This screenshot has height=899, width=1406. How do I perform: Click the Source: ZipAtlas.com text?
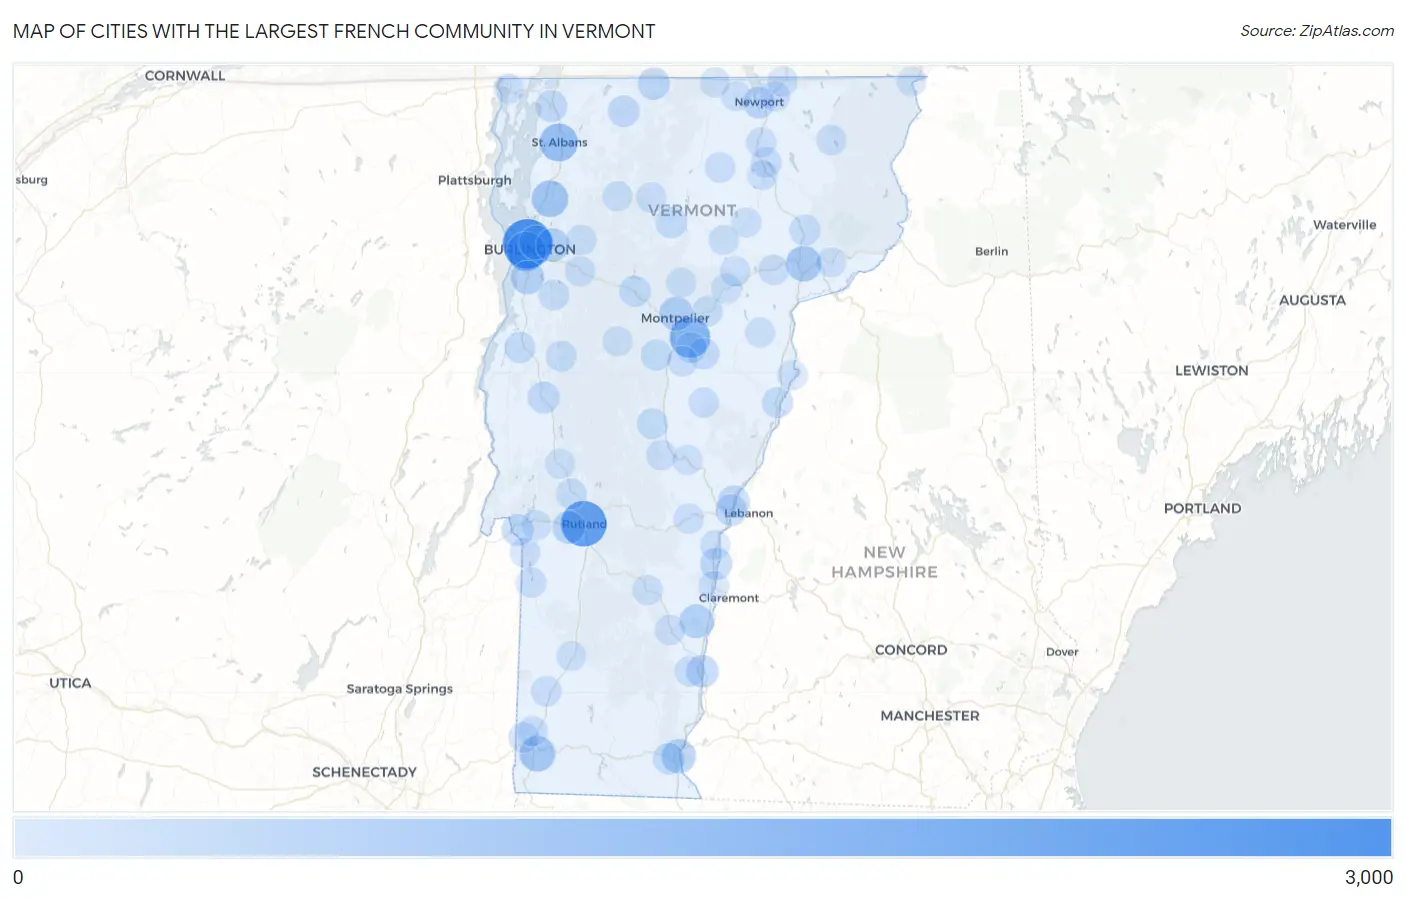[1317, 31]
